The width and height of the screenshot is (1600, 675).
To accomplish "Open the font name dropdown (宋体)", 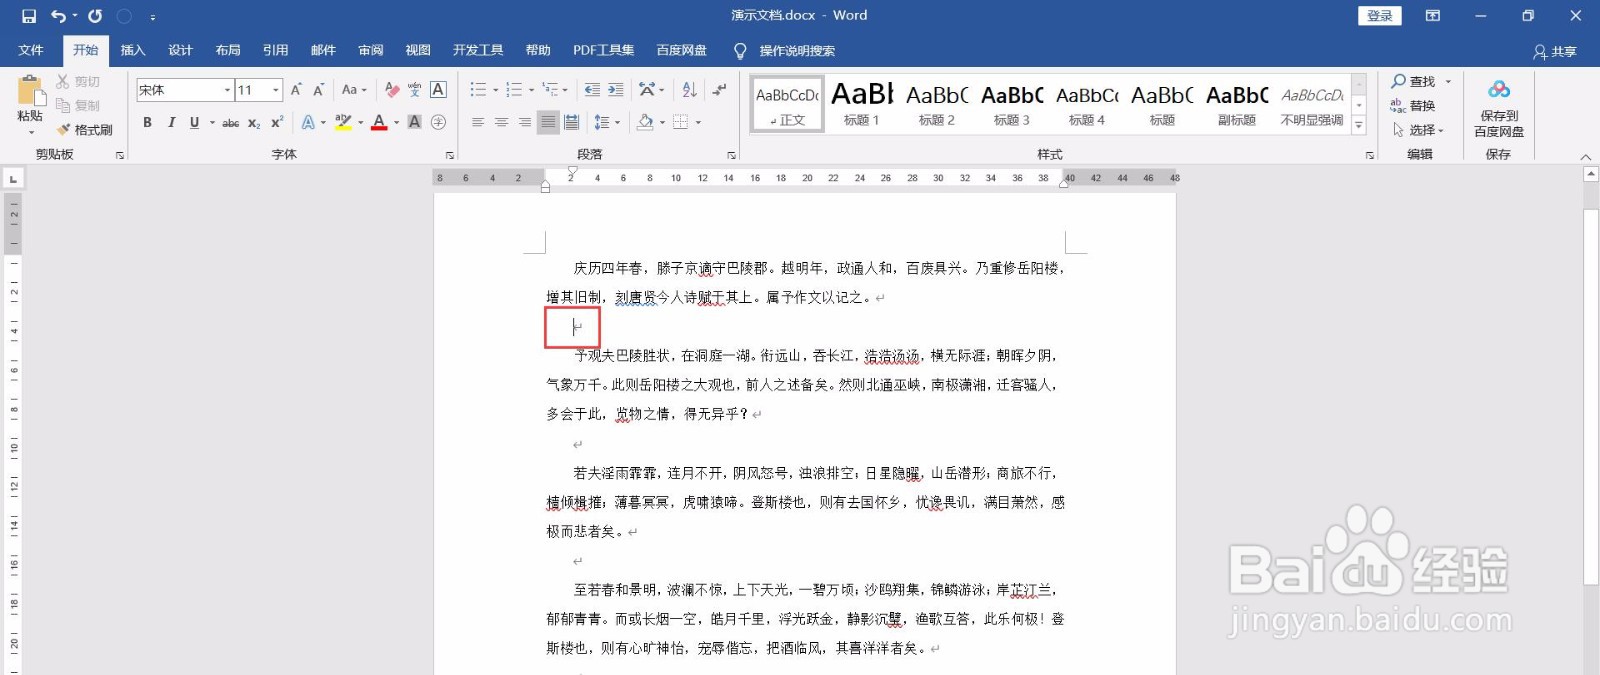I will click(x=228, y=90).
